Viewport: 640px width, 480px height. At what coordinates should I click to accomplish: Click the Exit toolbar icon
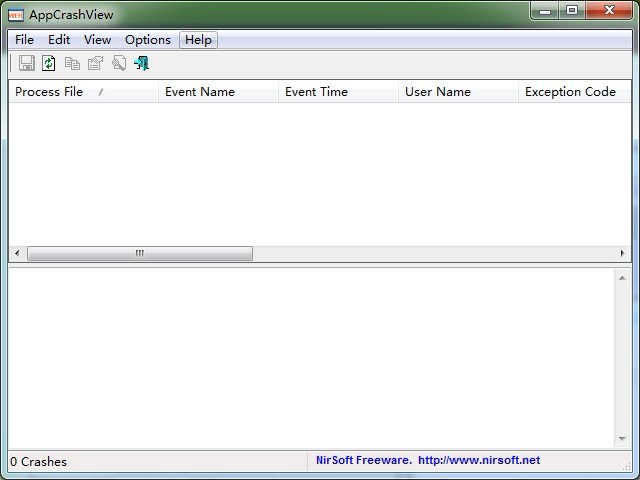tap(141, 63)
